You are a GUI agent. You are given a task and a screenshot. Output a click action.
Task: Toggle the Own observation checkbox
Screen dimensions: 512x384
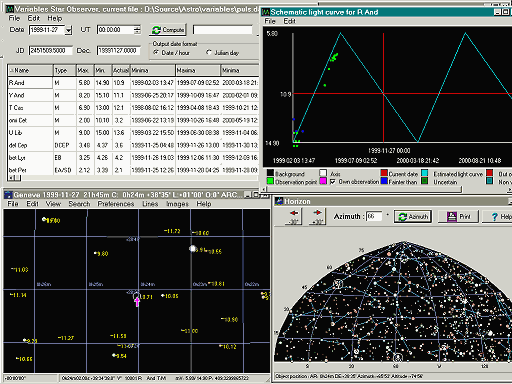[x=332, y=182]
